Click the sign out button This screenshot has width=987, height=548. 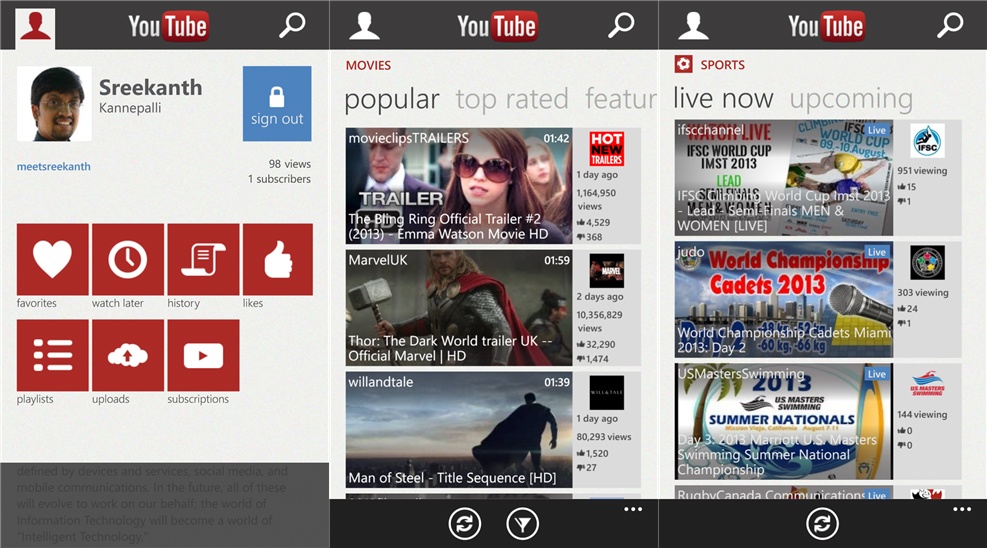(277, 104)
